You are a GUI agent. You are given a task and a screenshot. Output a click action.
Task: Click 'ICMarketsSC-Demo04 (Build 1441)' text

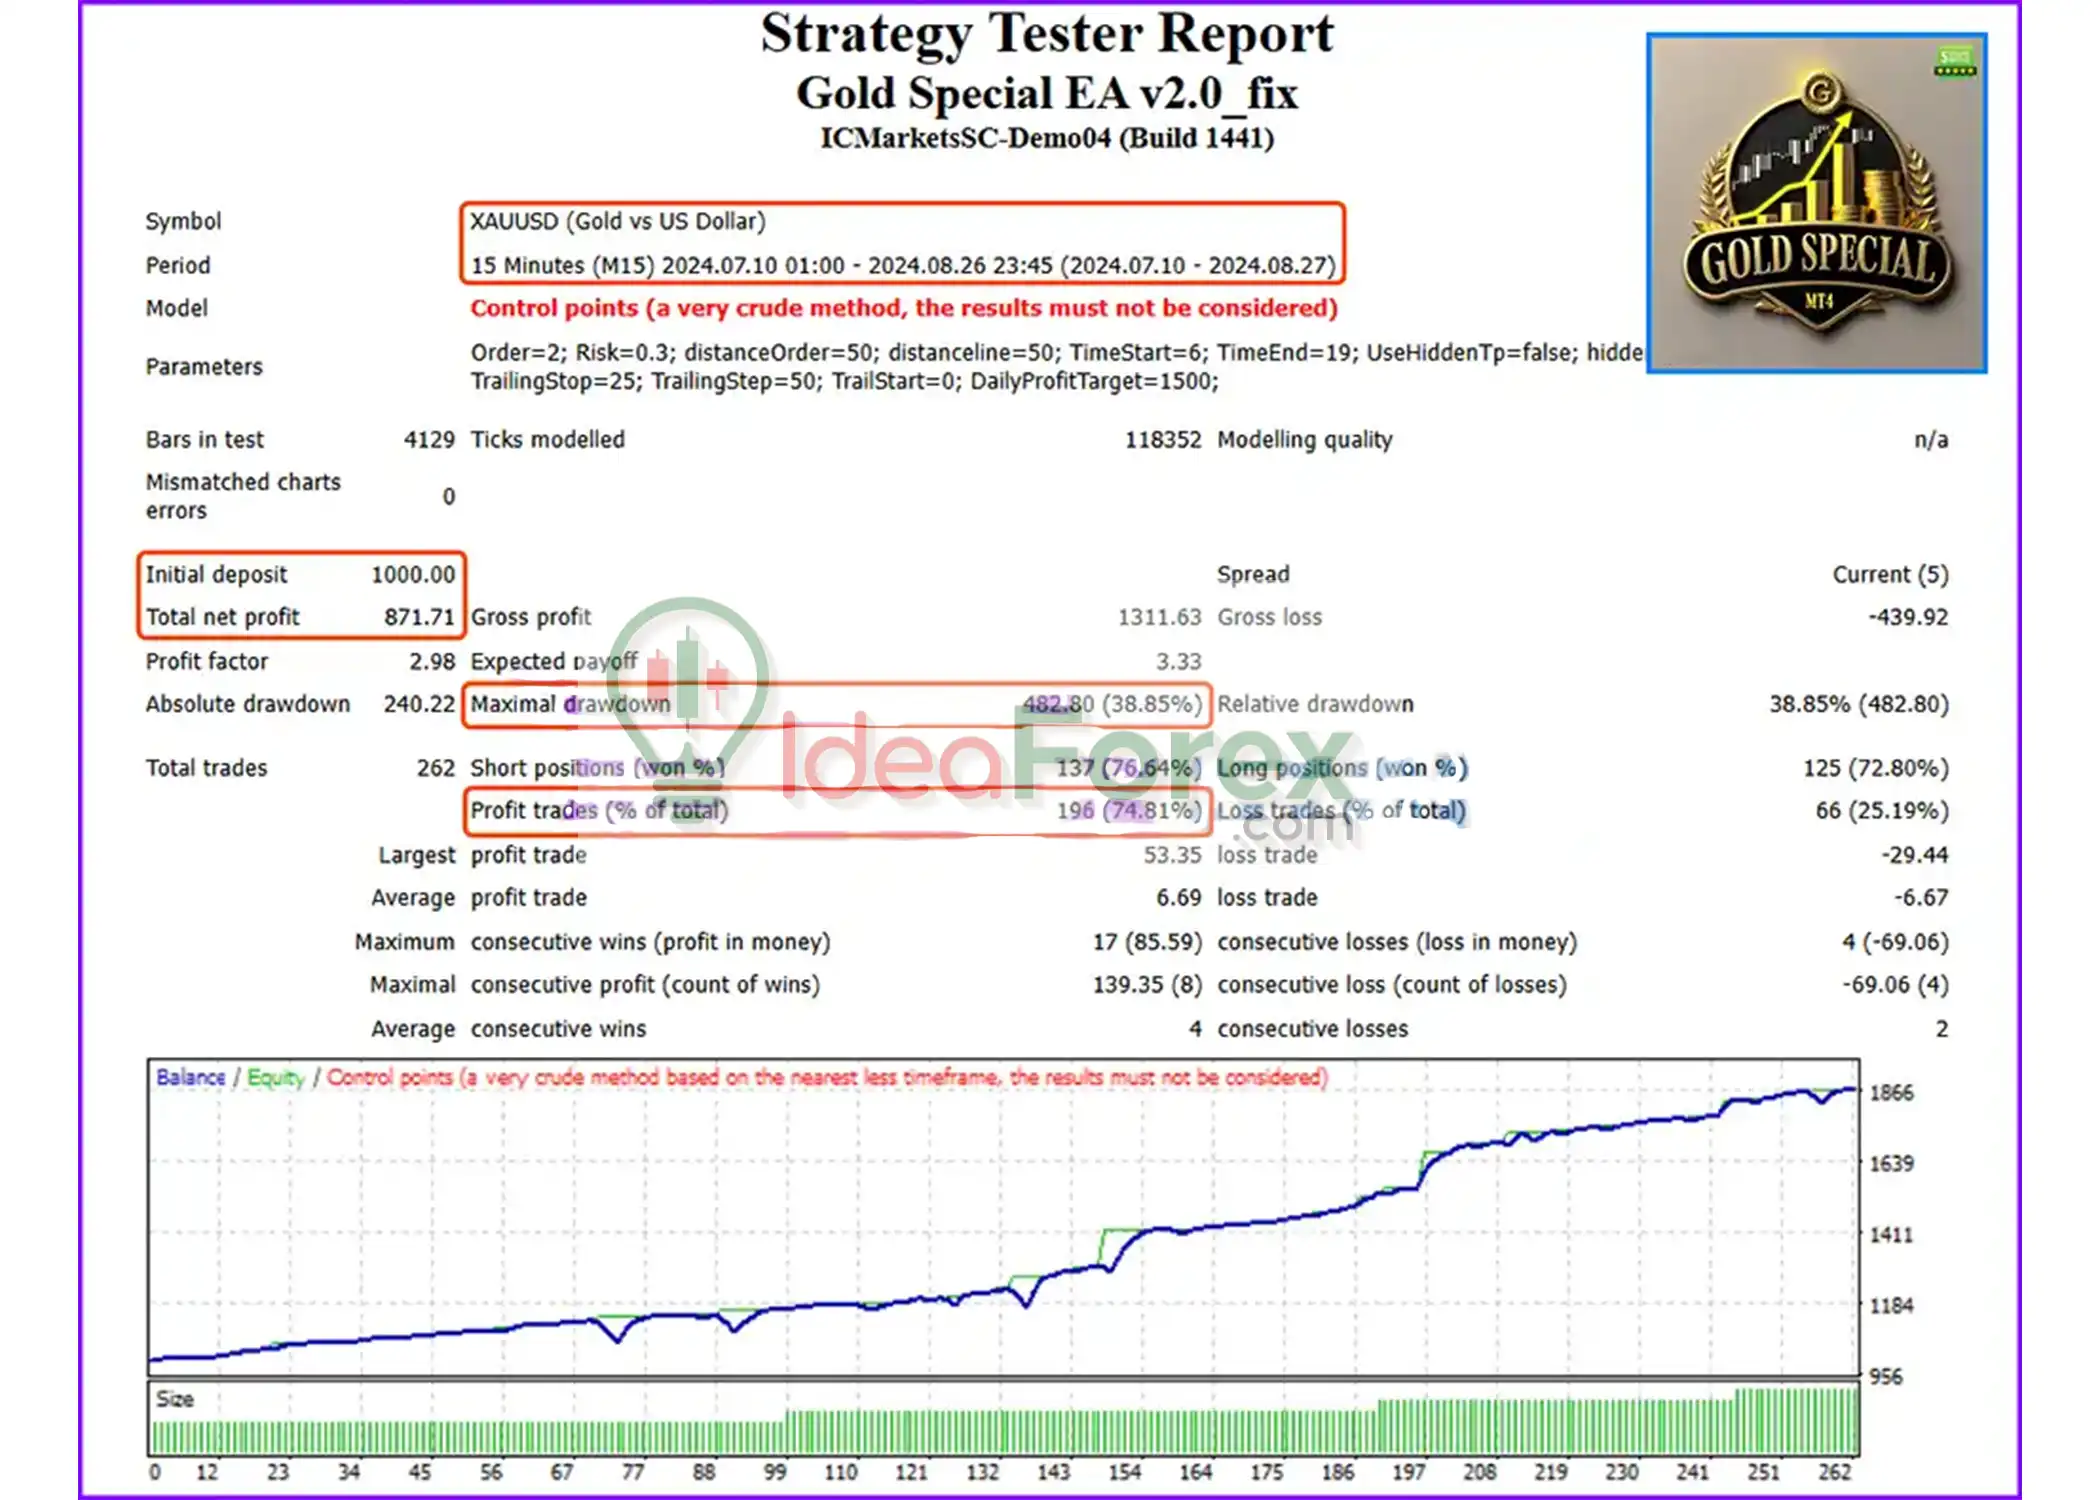tap(1047, 138)
